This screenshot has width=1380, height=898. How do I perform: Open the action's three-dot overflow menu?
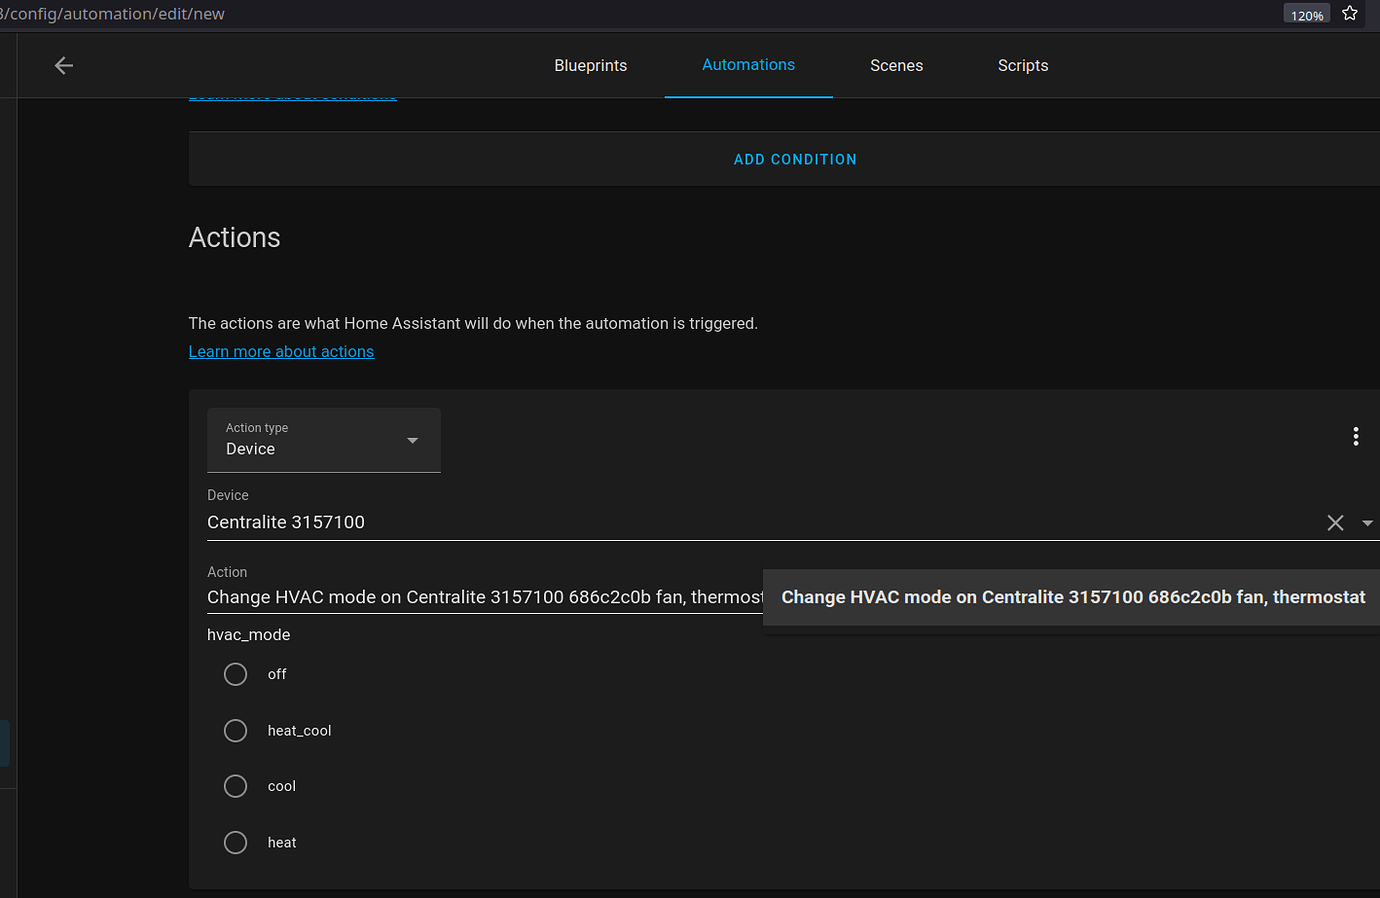(1355, 437)
